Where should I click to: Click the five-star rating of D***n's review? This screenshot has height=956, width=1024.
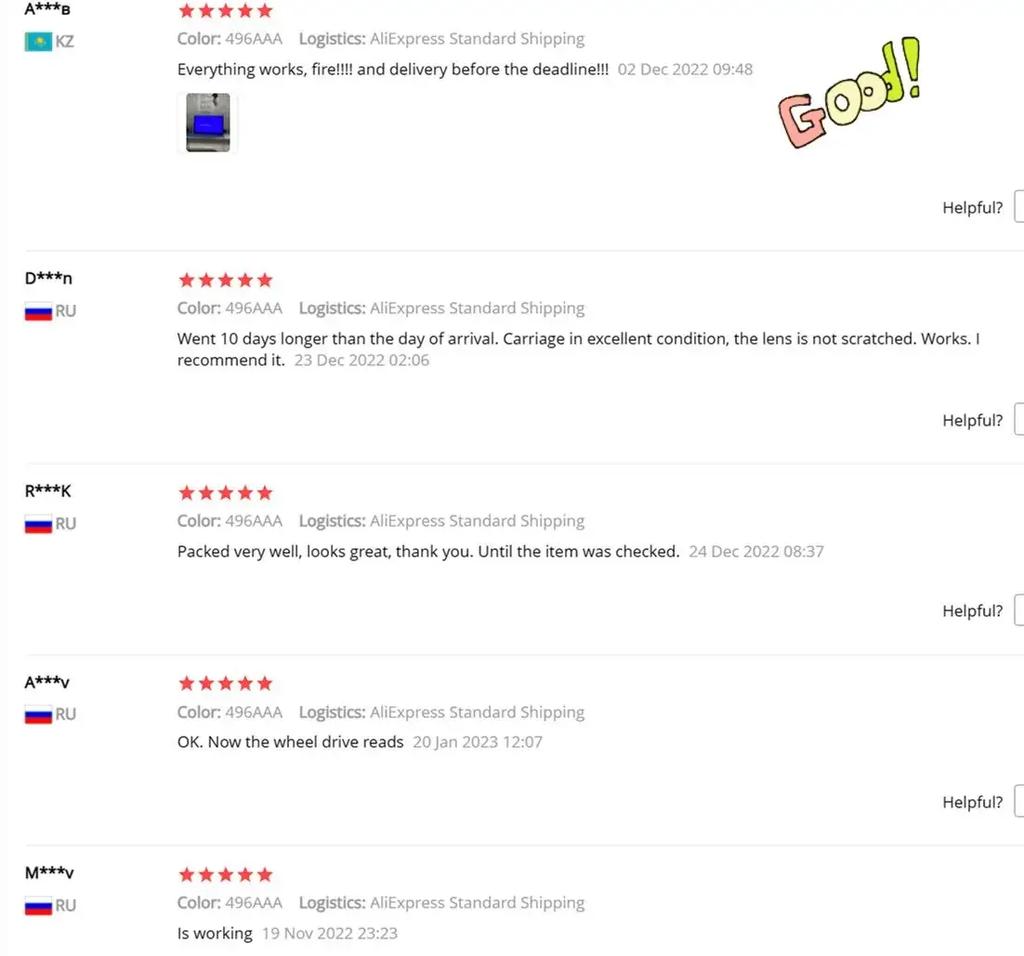point(225,280)
